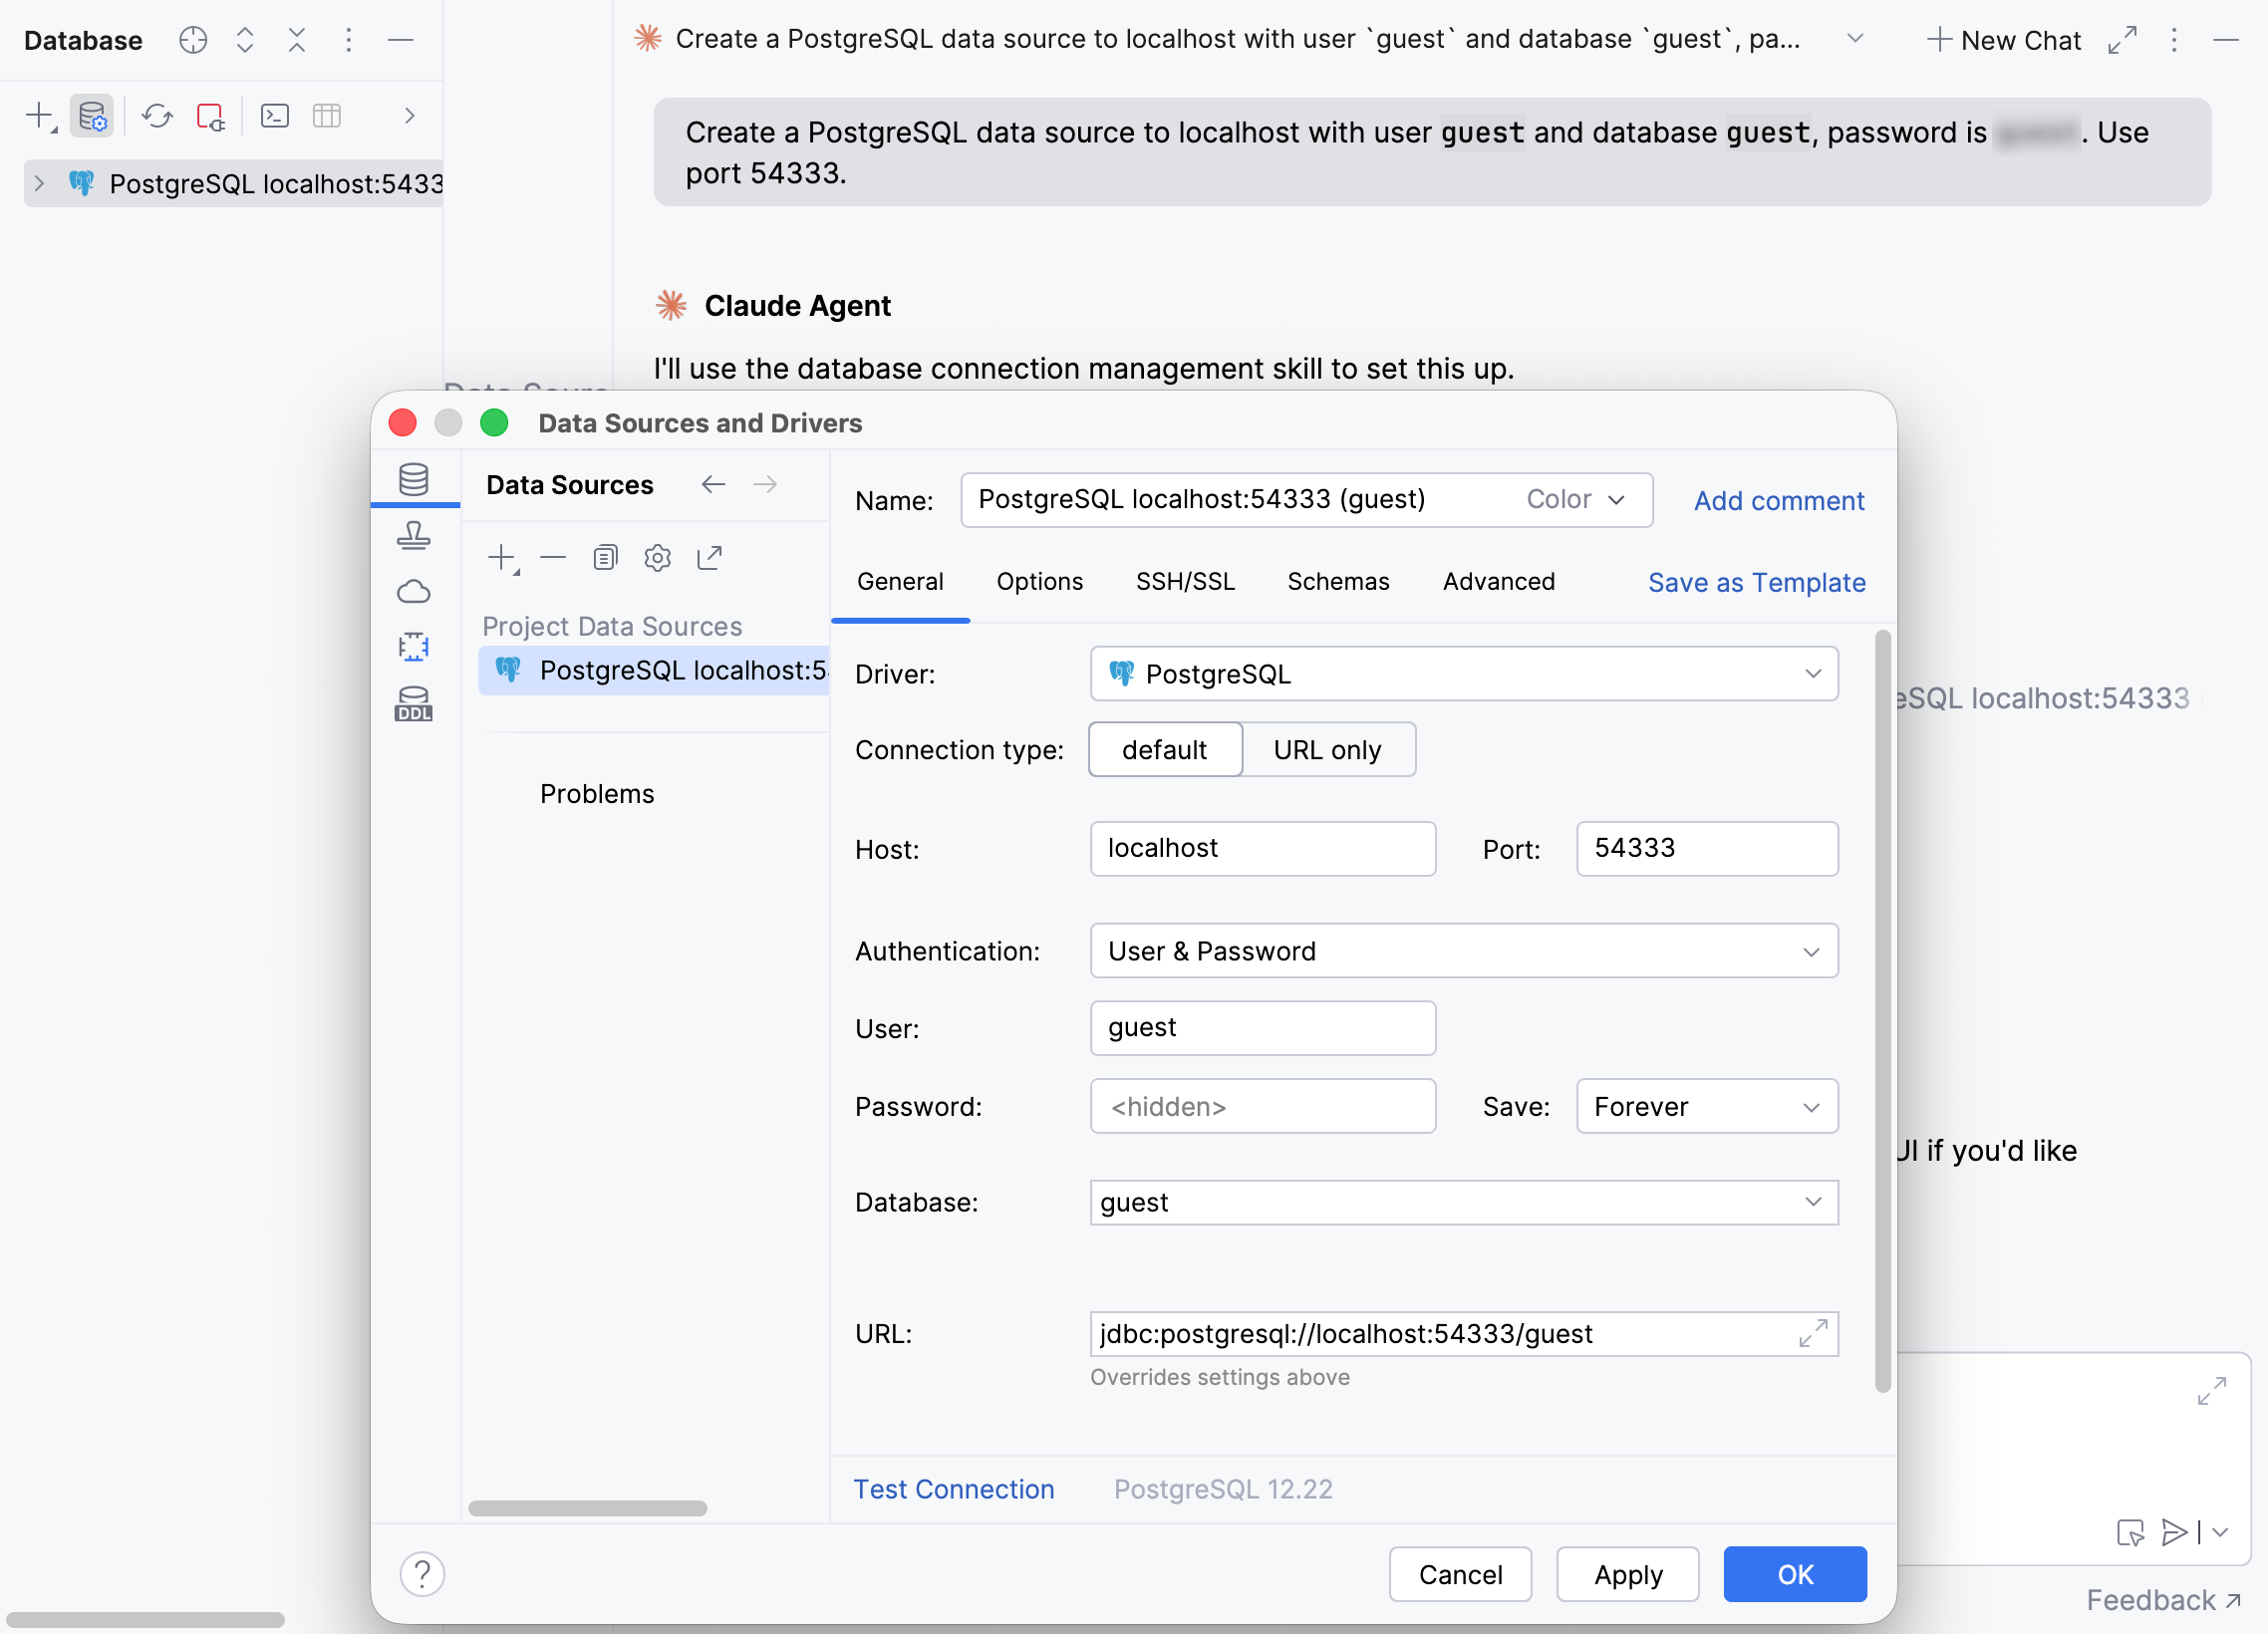Open query console icon in Database toolbar
2268x1634 pixels.
pos(275,116)
